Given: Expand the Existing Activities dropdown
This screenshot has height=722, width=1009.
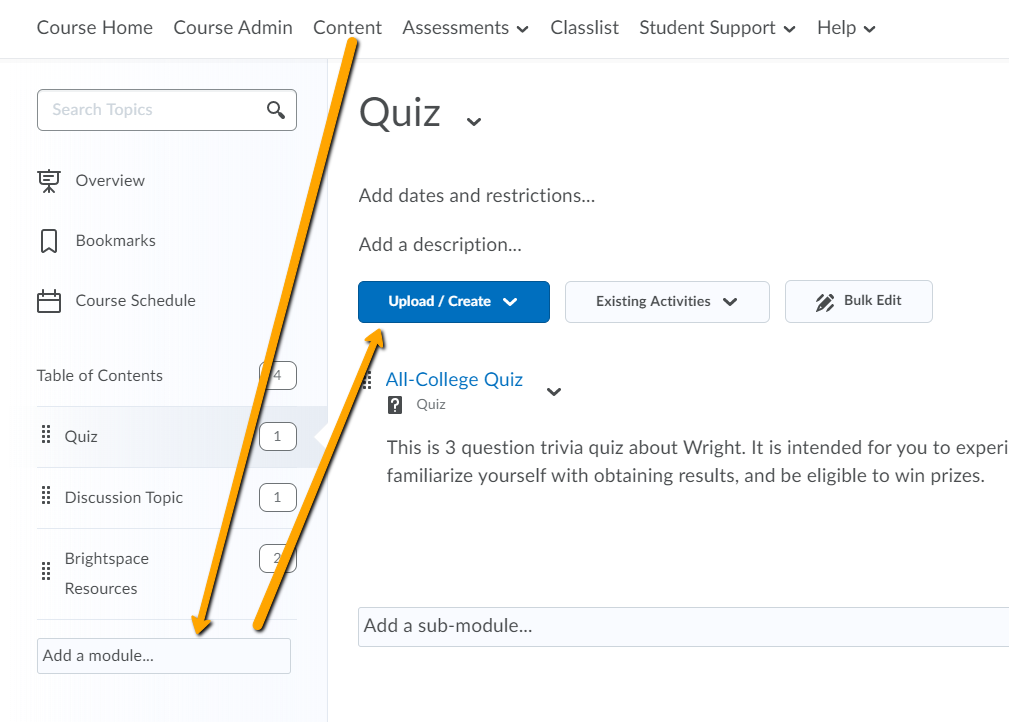Looking at the screenshot, I should pyautogui.click(x=667, y=301).
